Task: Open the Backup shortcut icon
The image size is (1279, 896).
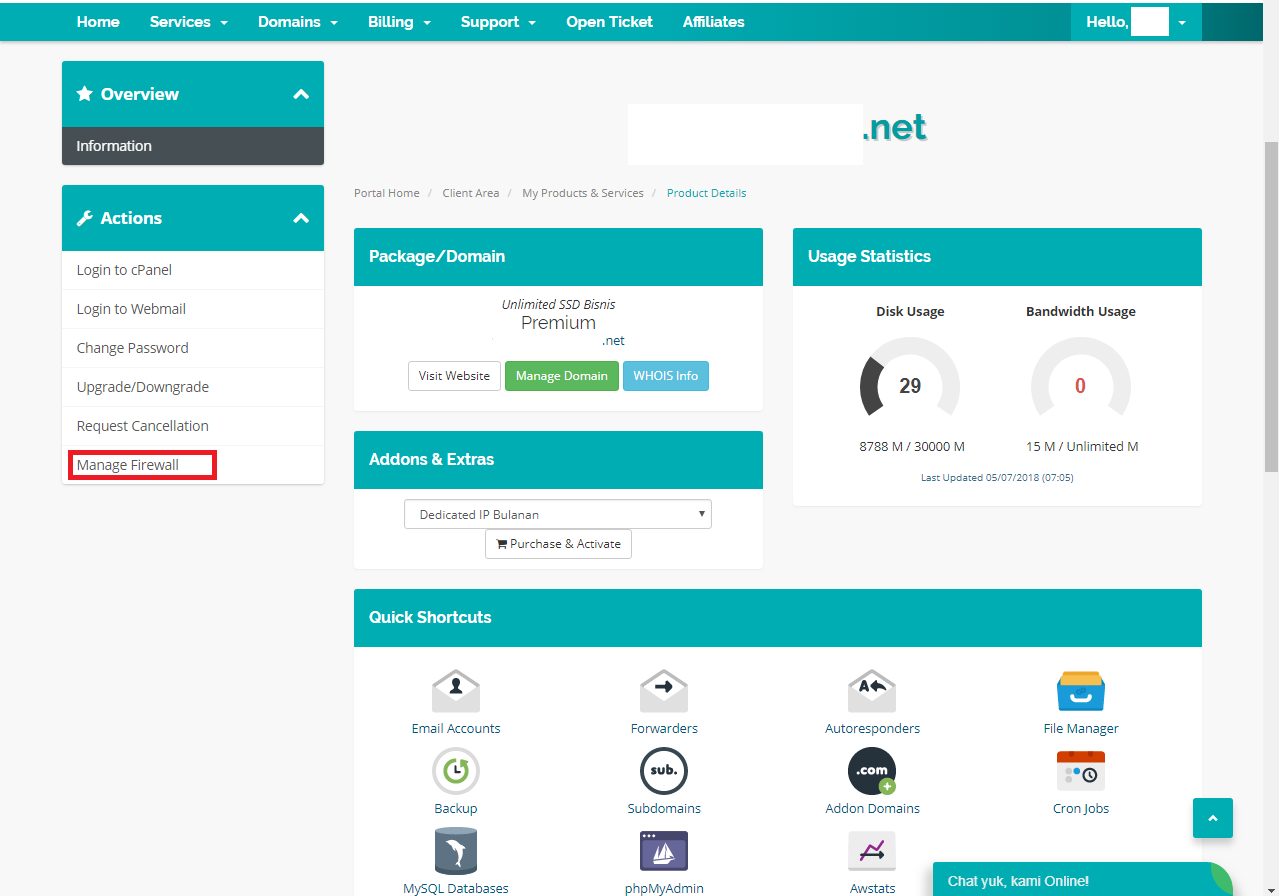Action: (x=456, y=771)
